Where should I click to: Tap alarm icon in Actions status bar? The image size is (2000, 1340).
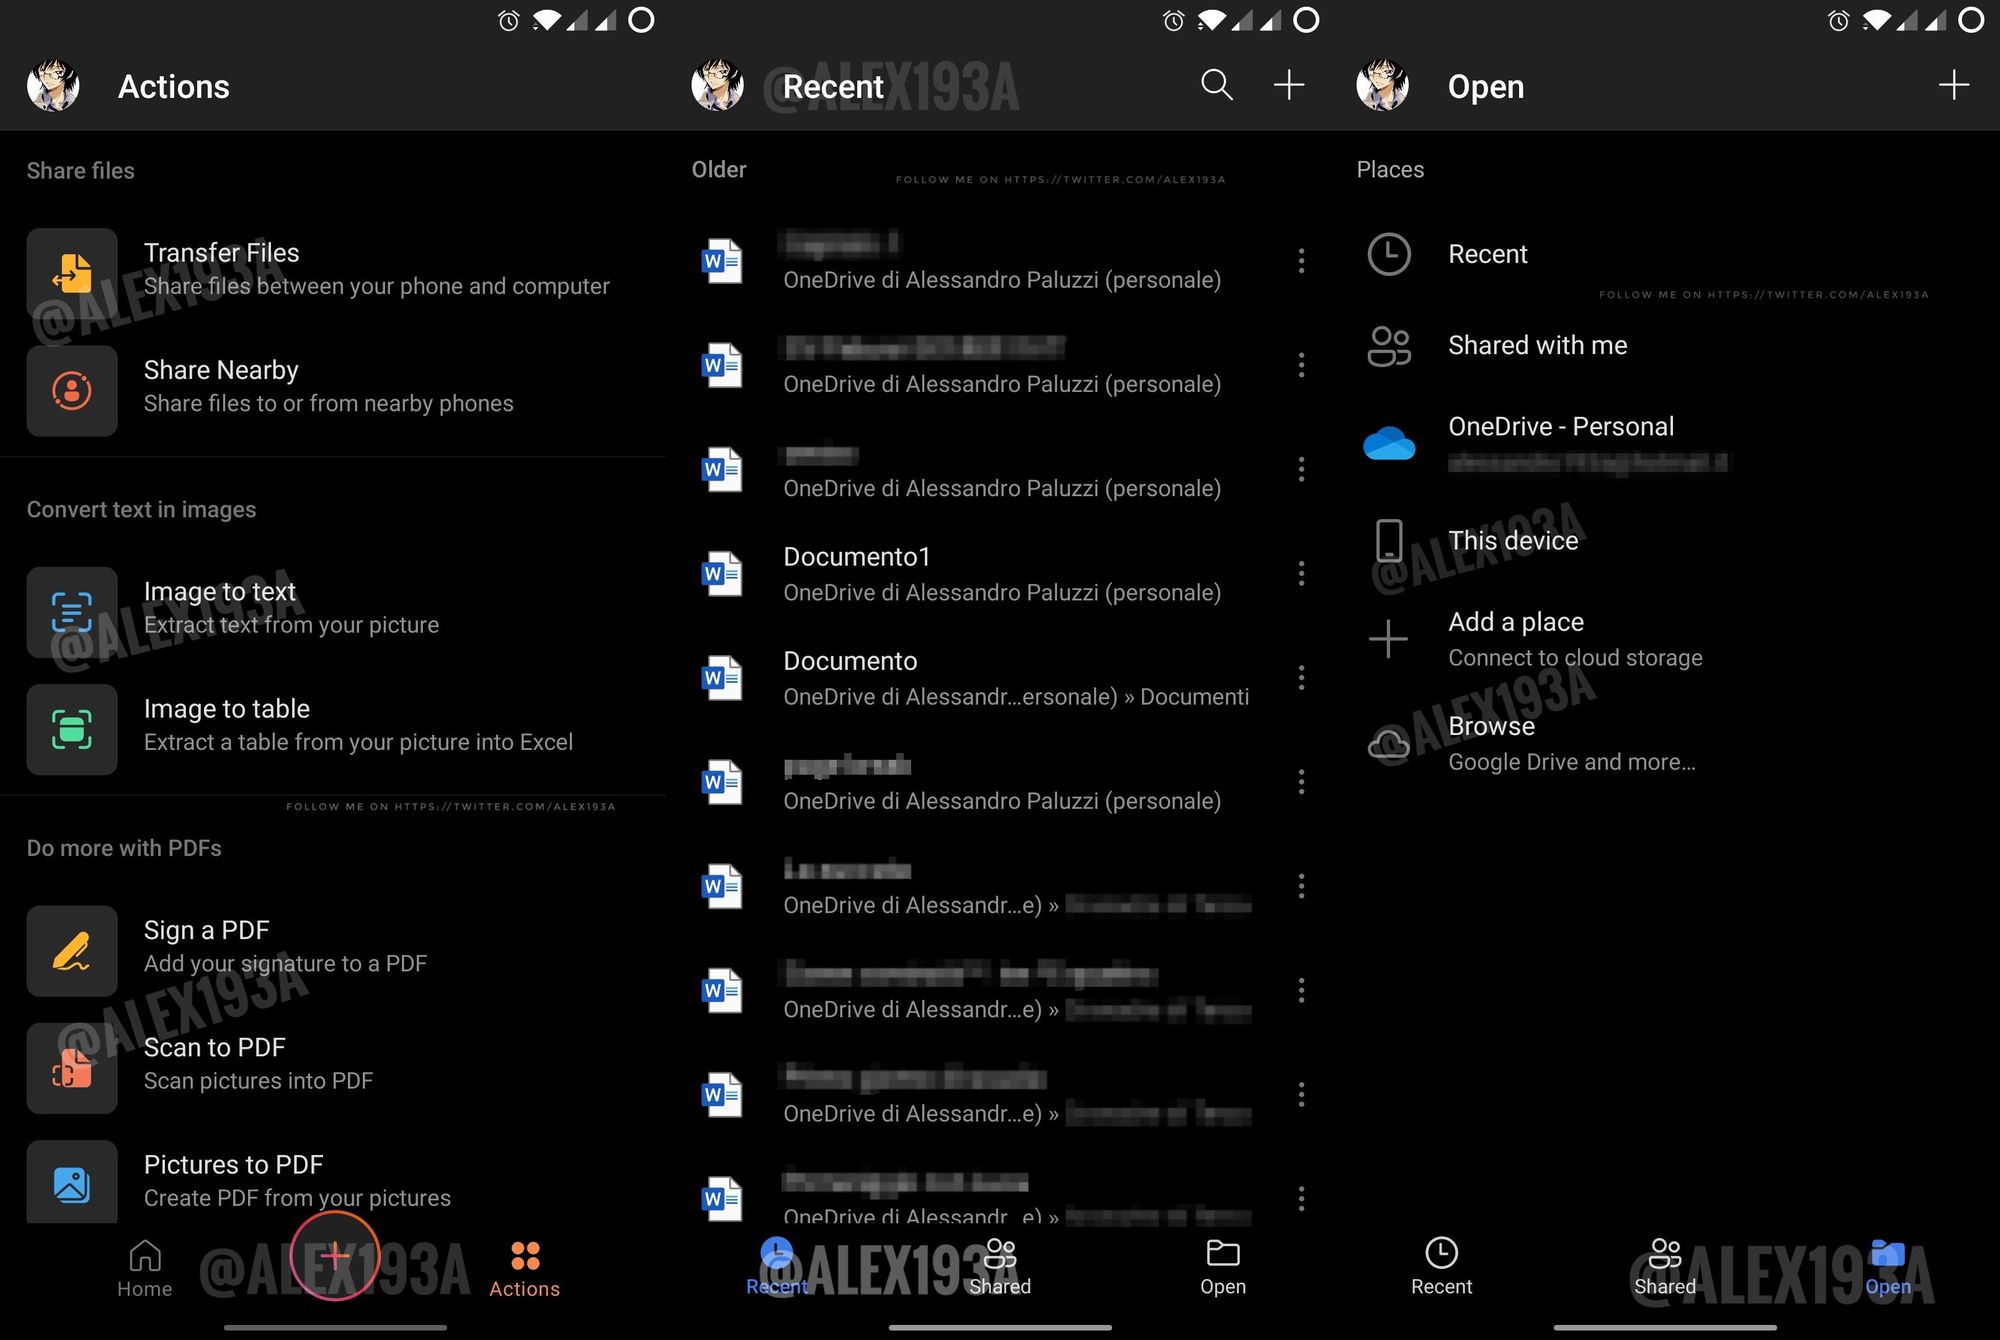tap(509, 20)
